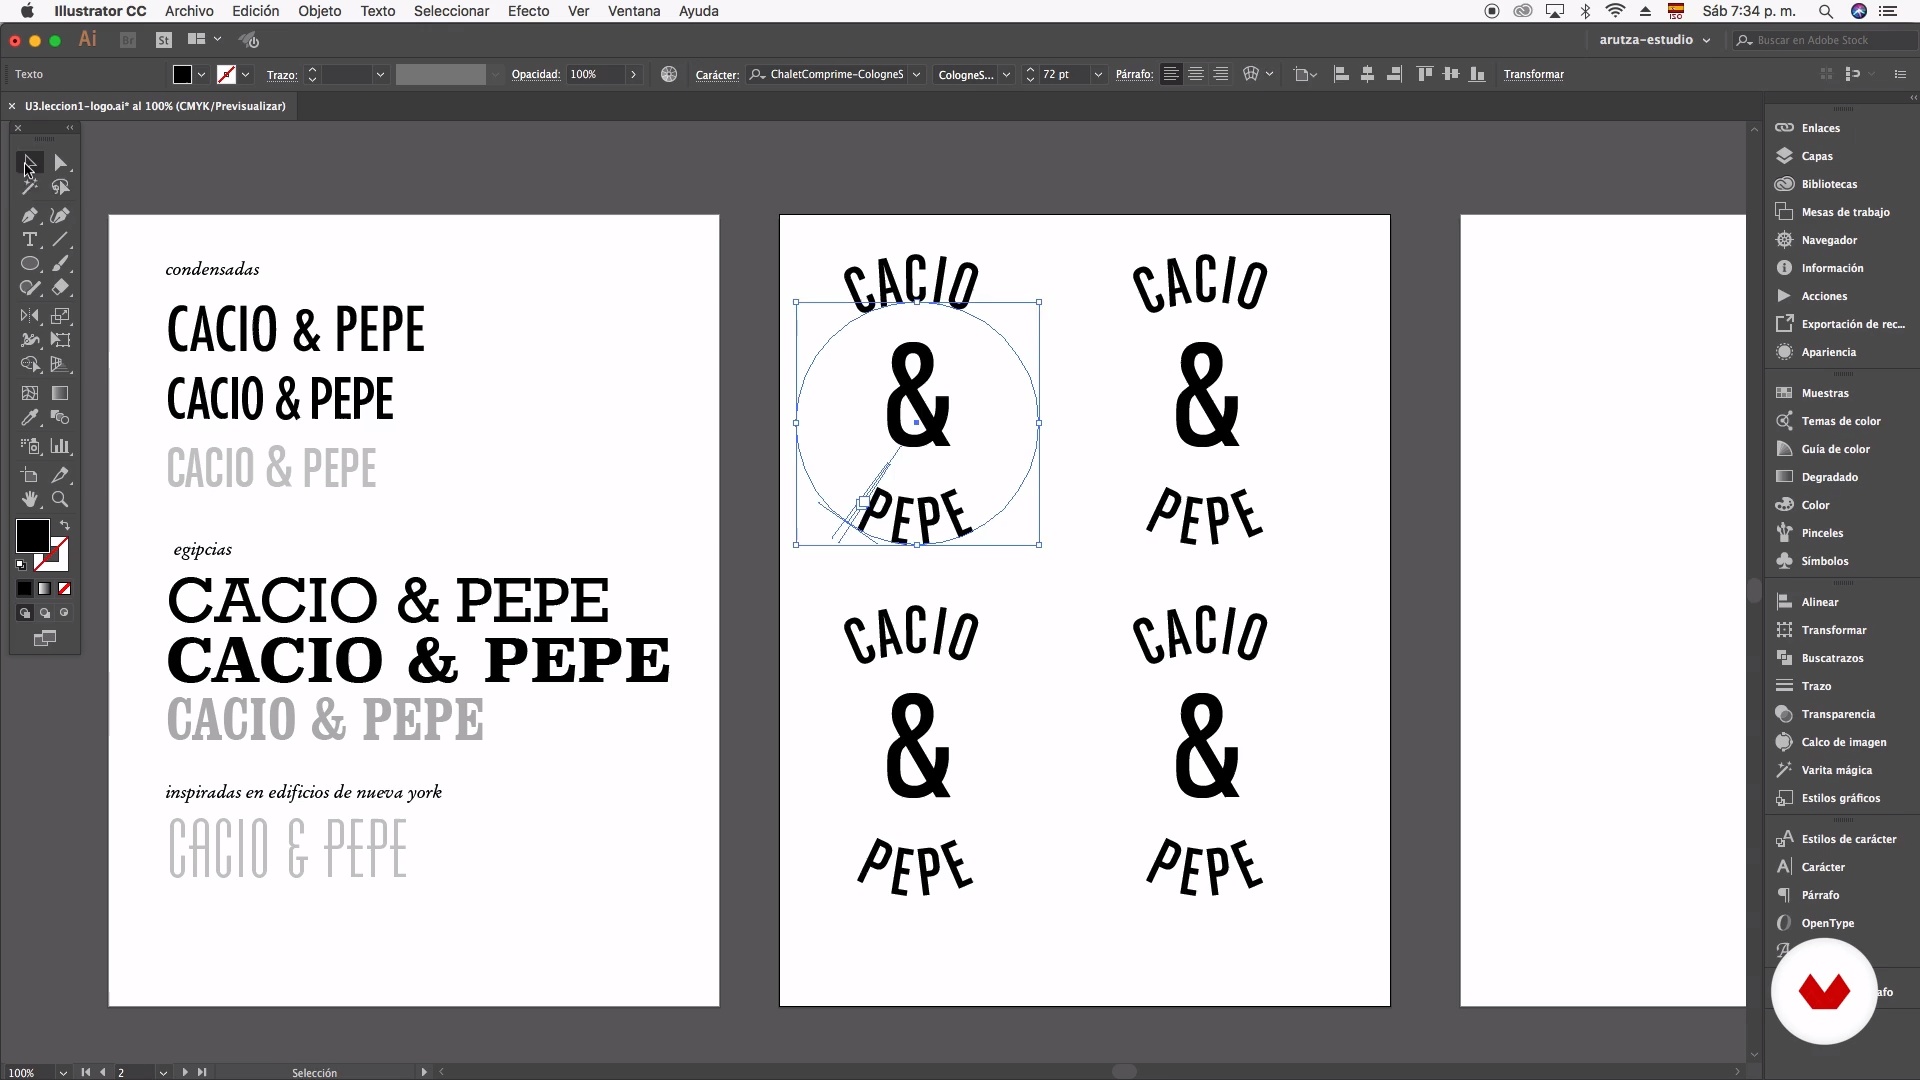Set paint to gradient mode

[45, 589]
